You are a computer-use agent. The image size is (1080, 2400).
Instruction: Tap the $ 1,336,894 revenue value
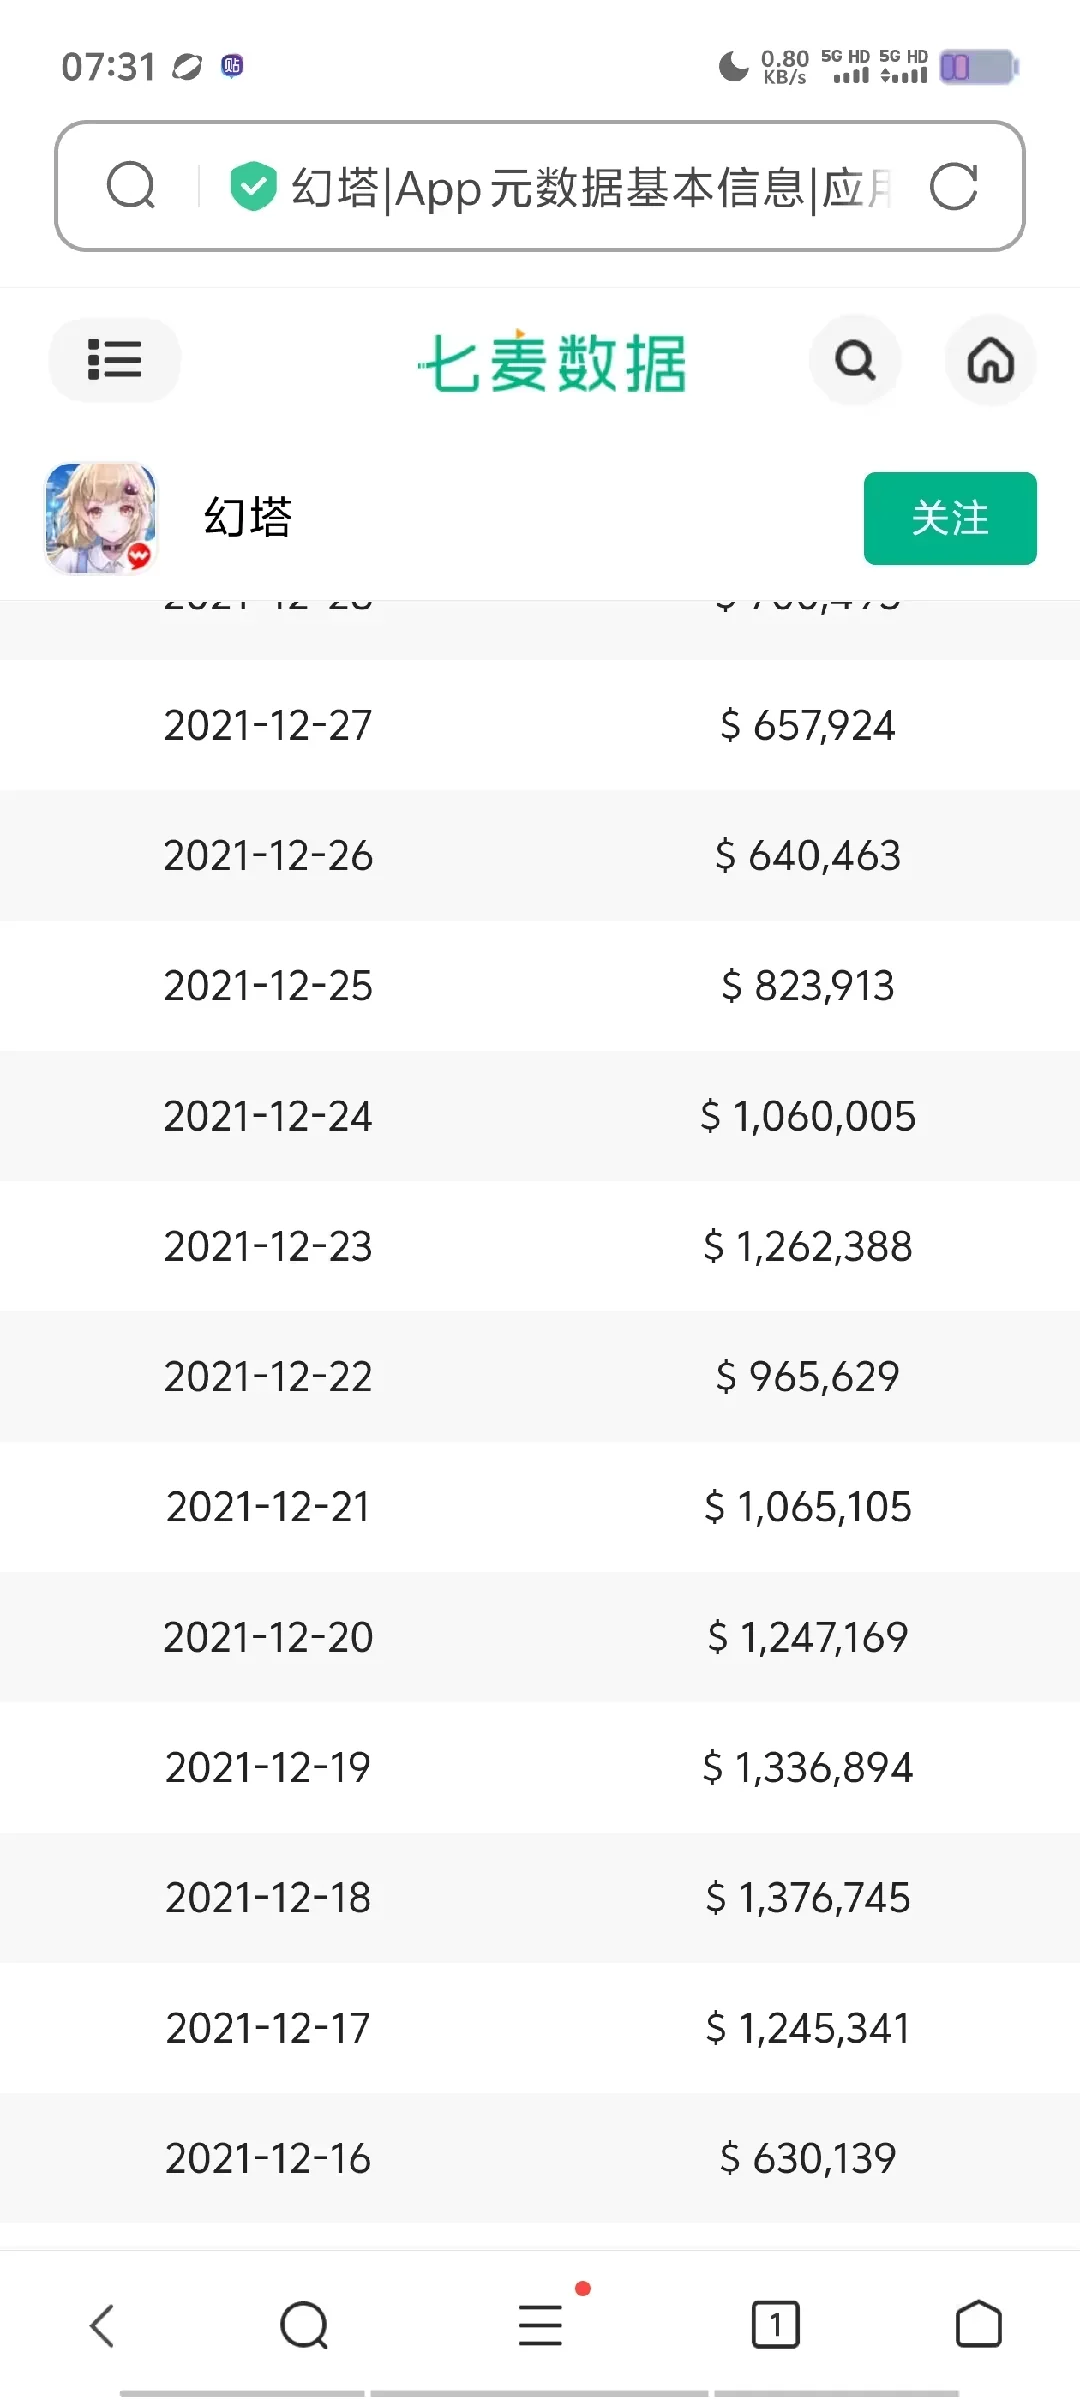[808, 1768]
